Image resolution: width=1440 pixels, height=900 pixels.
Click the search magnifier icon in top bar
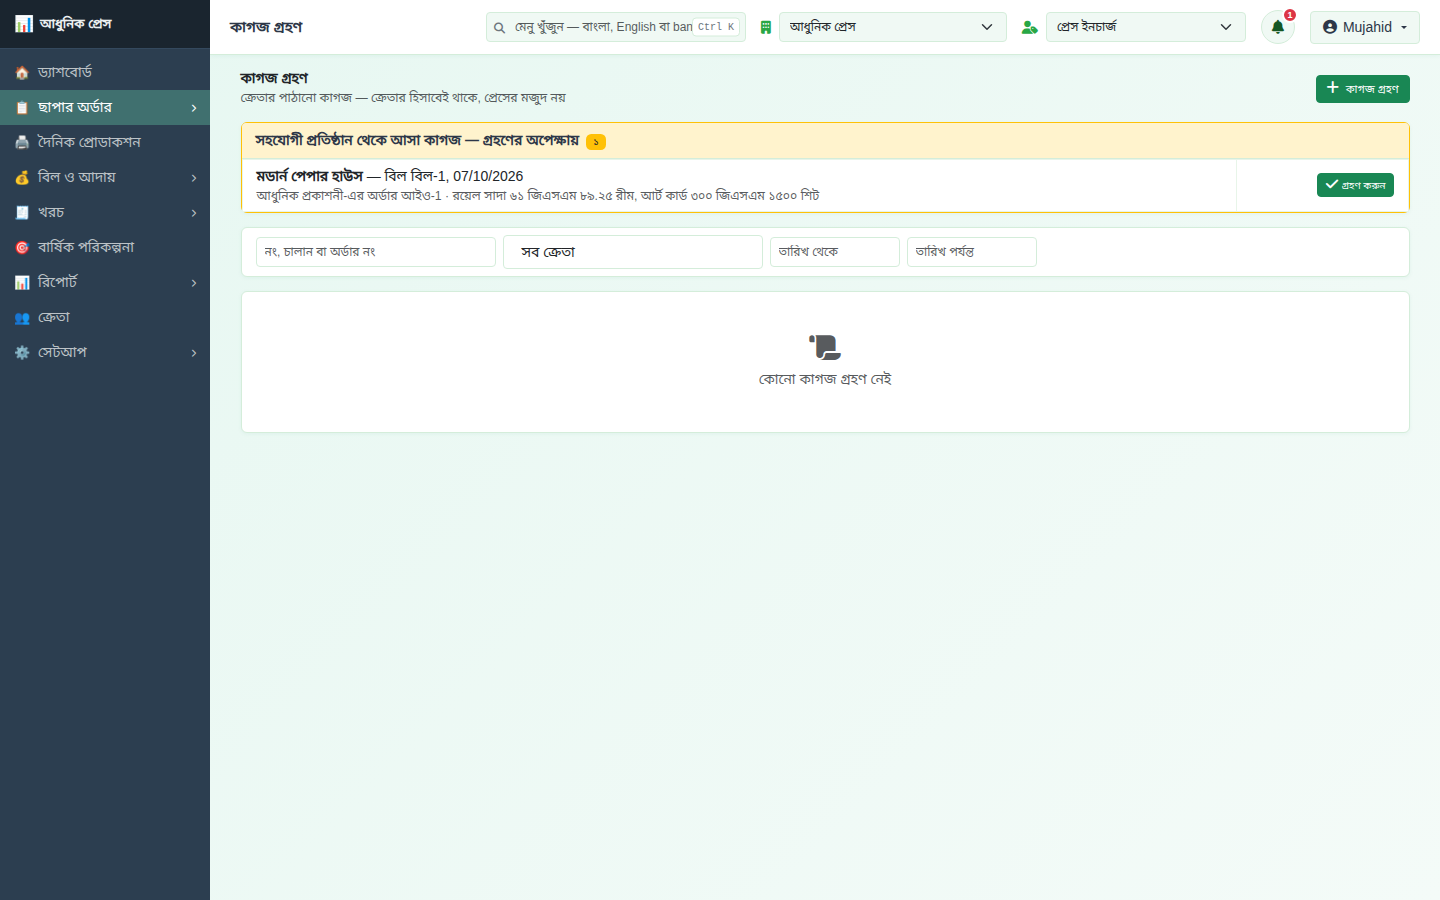point(499,28)
